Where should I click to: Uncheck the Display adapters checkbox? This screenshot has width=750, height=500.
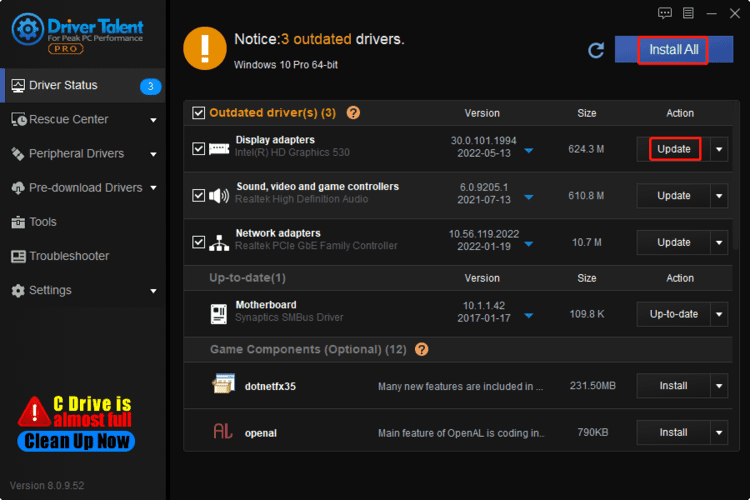198,149
